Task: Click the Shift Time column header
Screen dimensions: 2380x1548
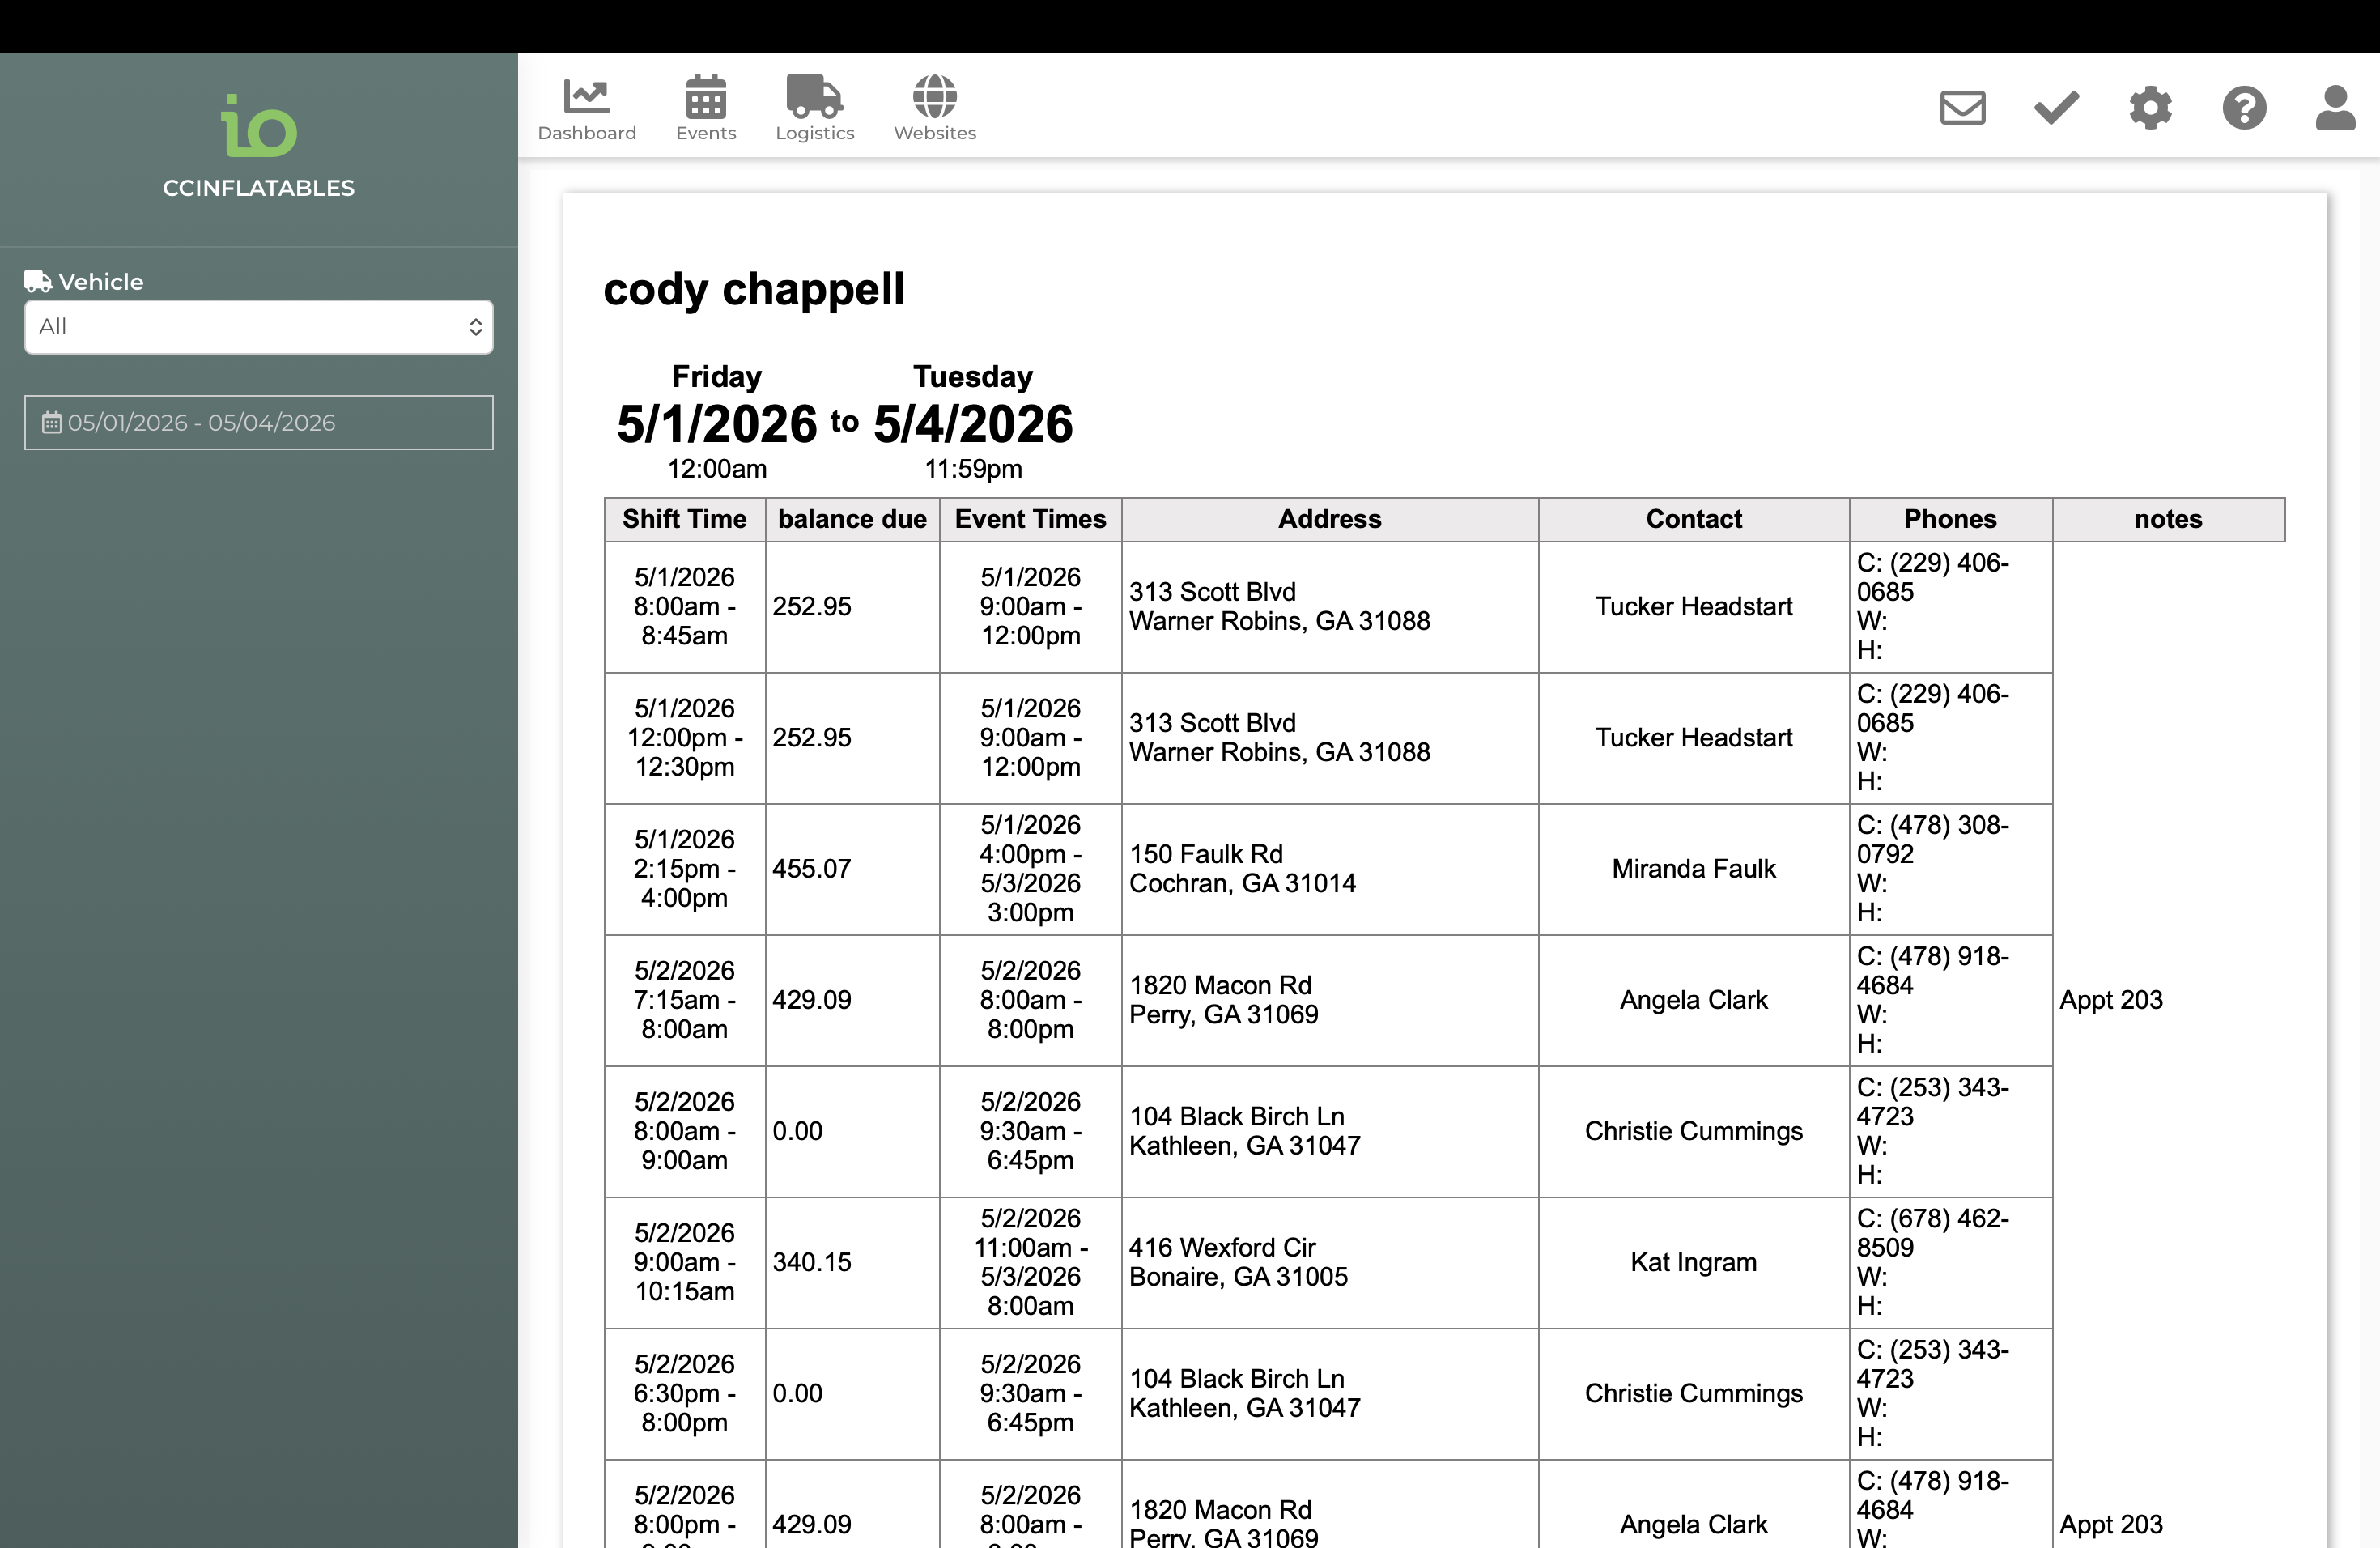Action: click(684, 519)
